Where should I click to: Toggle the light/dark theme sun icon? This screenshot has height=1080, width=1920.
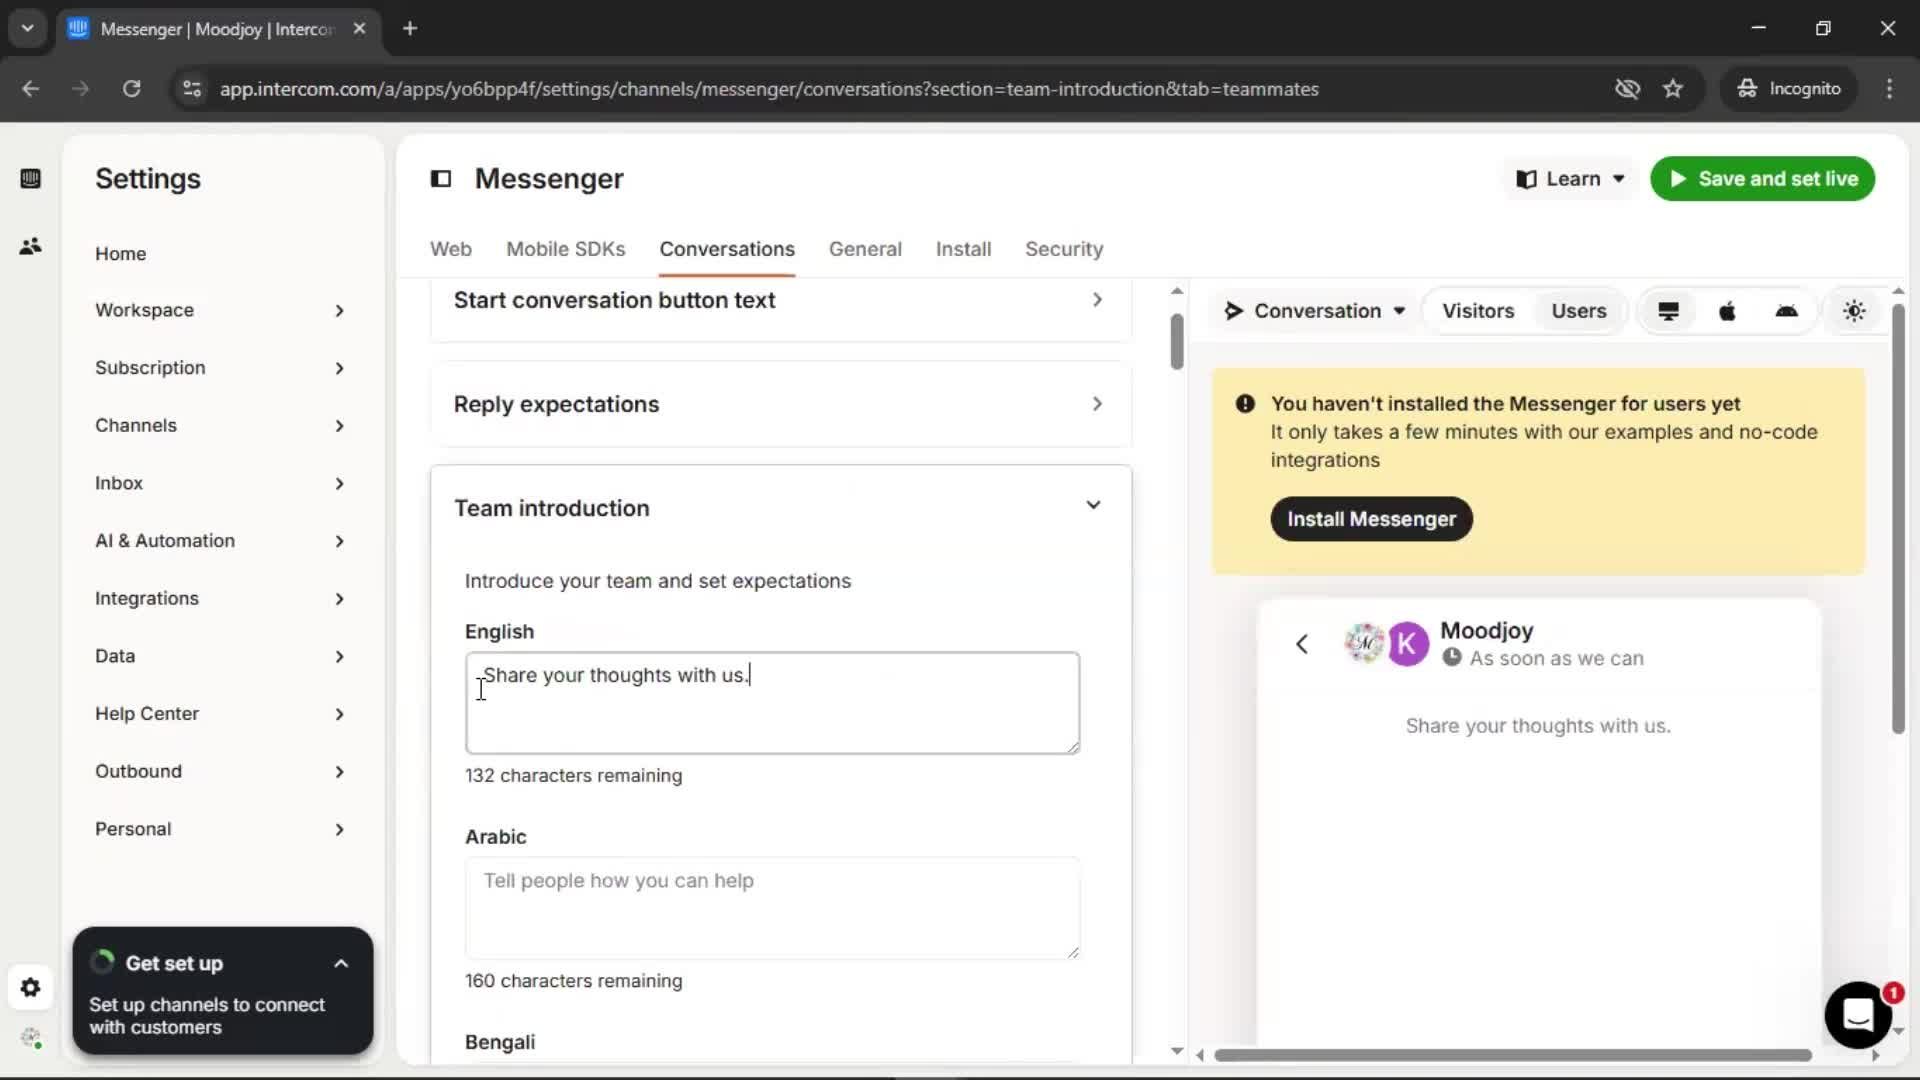[x=1854, y=311]
